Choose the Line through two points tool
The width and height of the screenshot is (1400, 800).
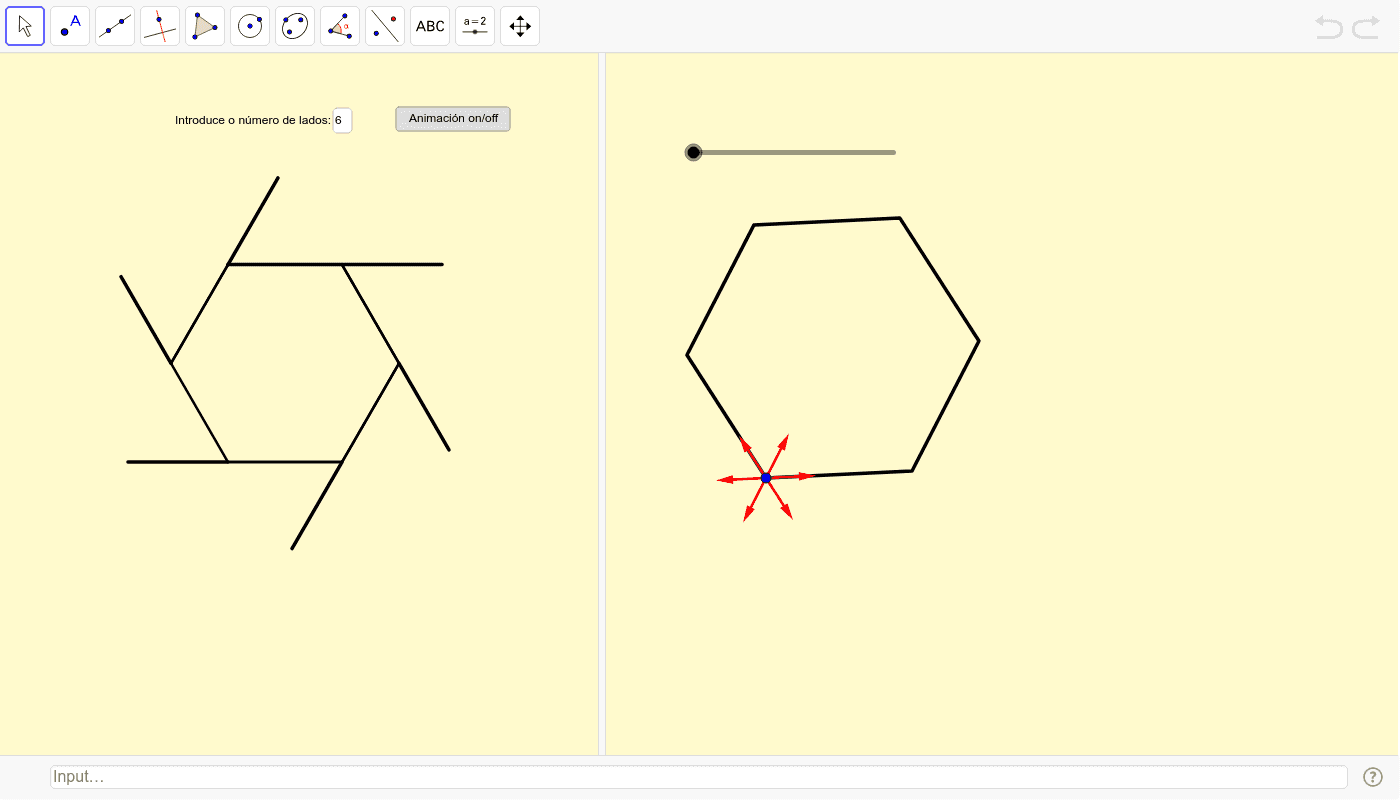click(x=115, y=26)
